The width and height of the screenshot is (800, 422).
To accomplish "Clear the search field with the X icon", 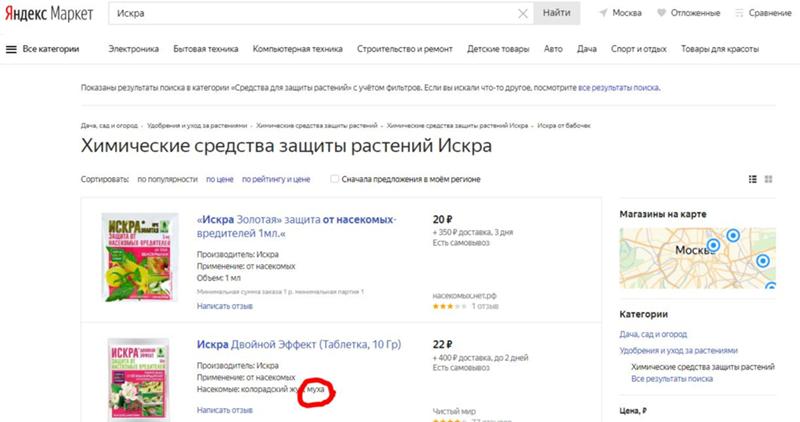I will click(x=523, y=14).
